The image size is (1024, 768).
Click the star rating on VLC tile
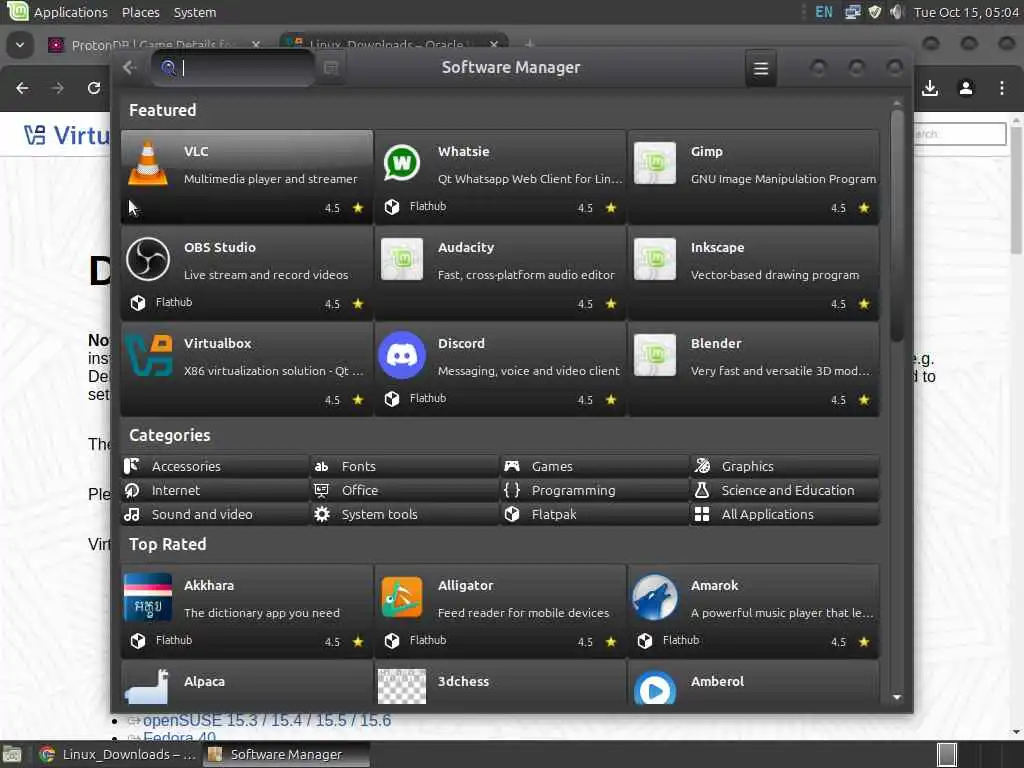[x=358, y=208]
